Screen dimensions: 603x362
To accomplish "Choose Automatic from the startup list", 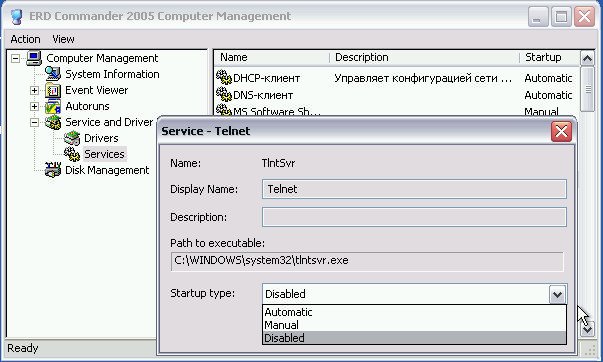I will (x=414, y=312).
